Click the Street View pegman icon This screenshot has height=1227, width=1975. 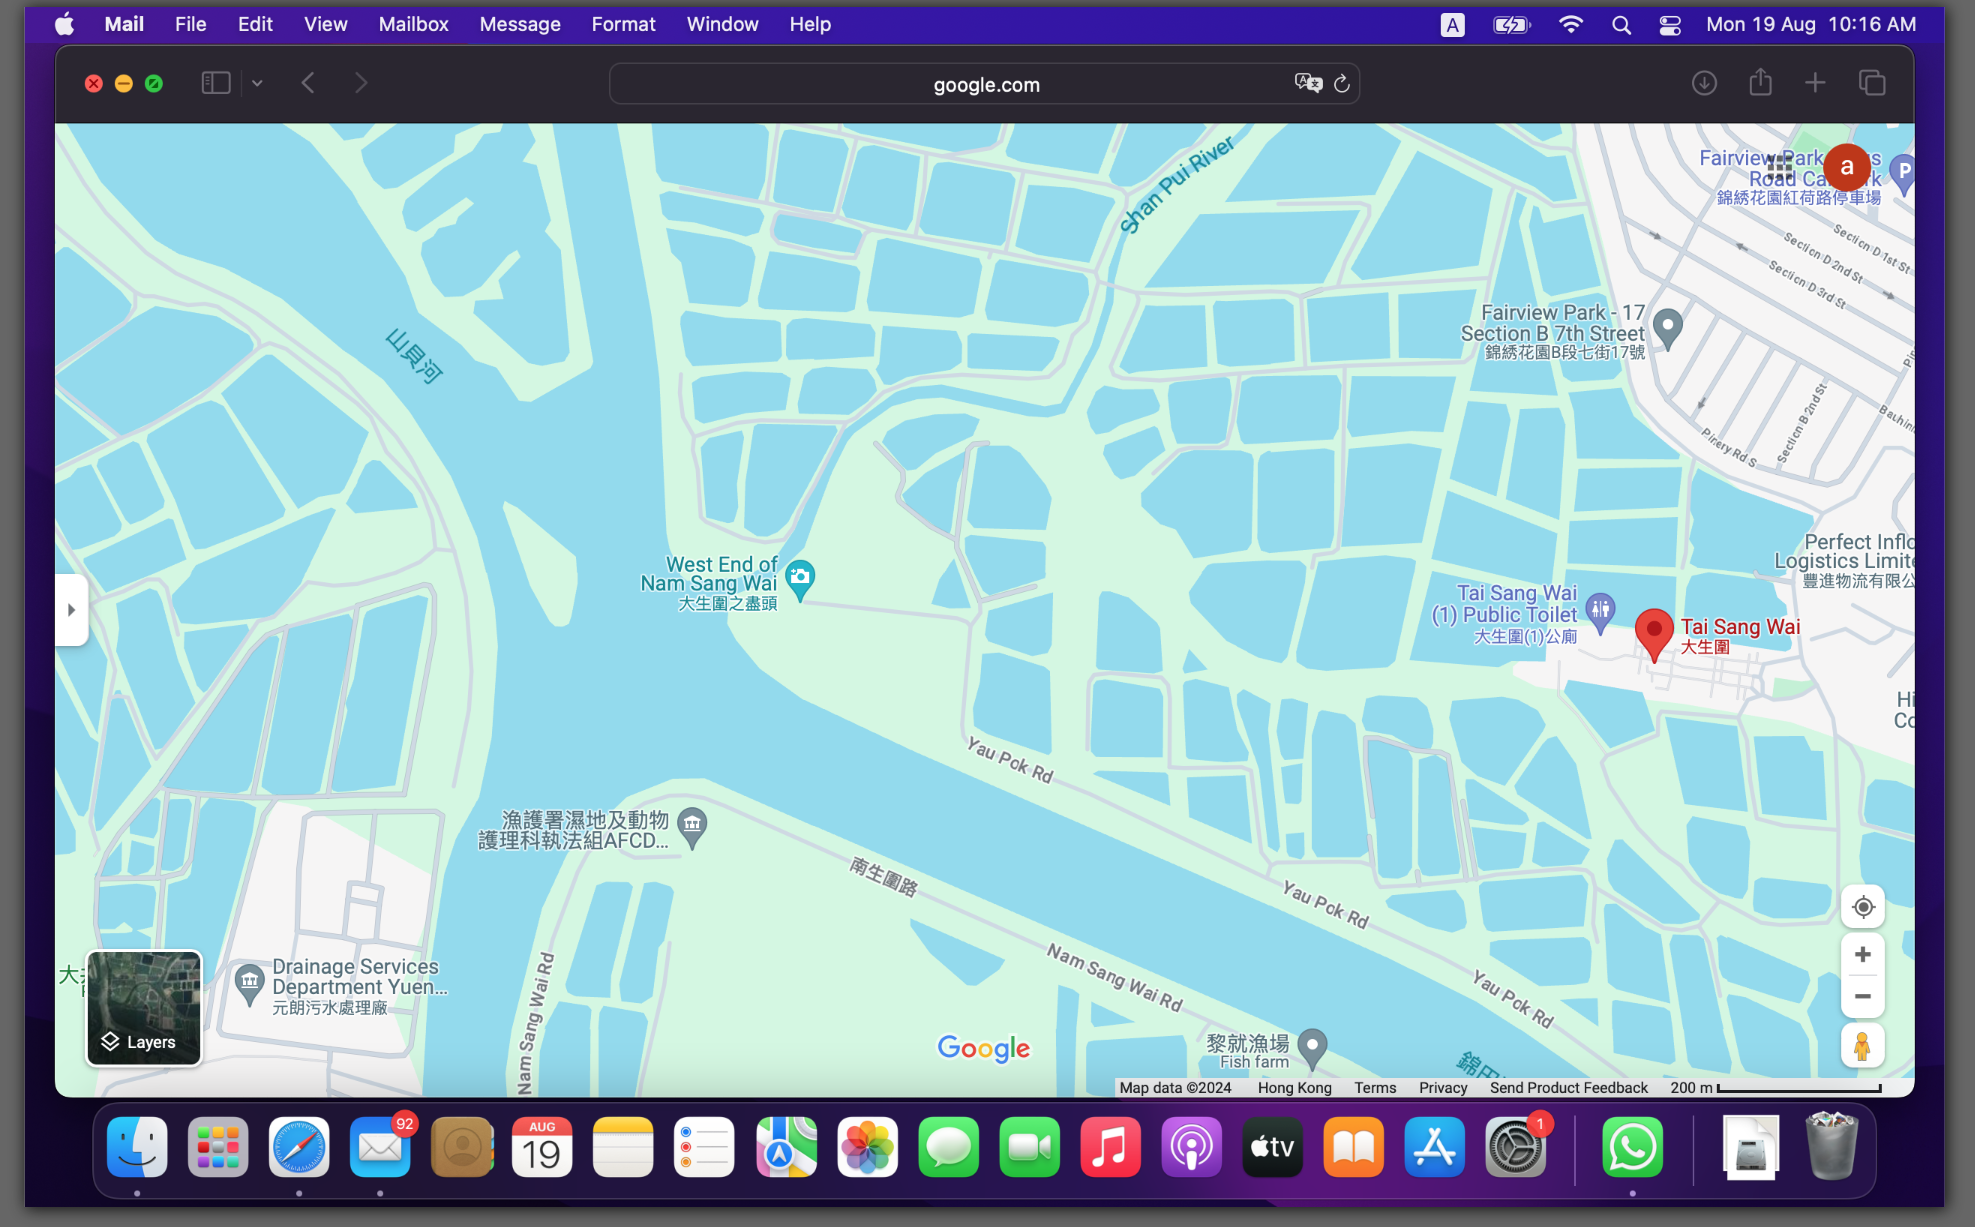tap(1862, 1046)
